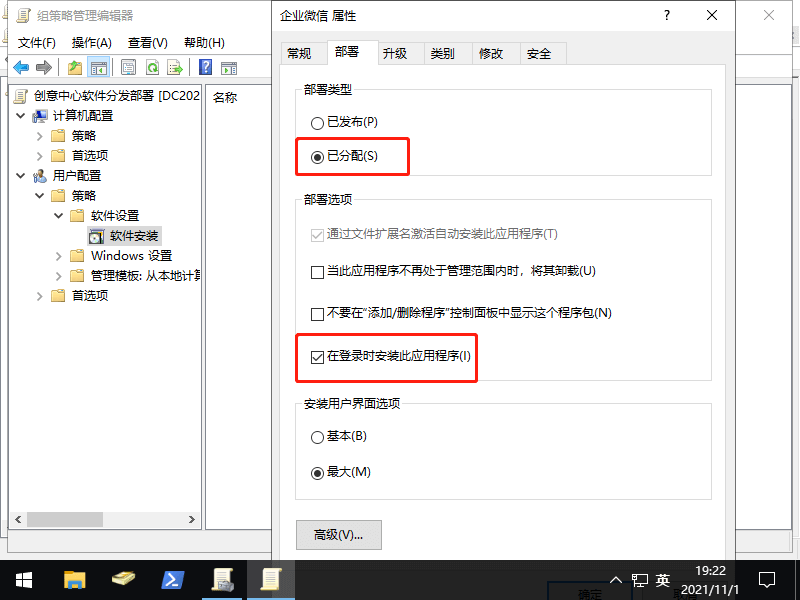Click the Up one level folder icon
The width and height of the screenshot is (800, 600).
point(75,67)
